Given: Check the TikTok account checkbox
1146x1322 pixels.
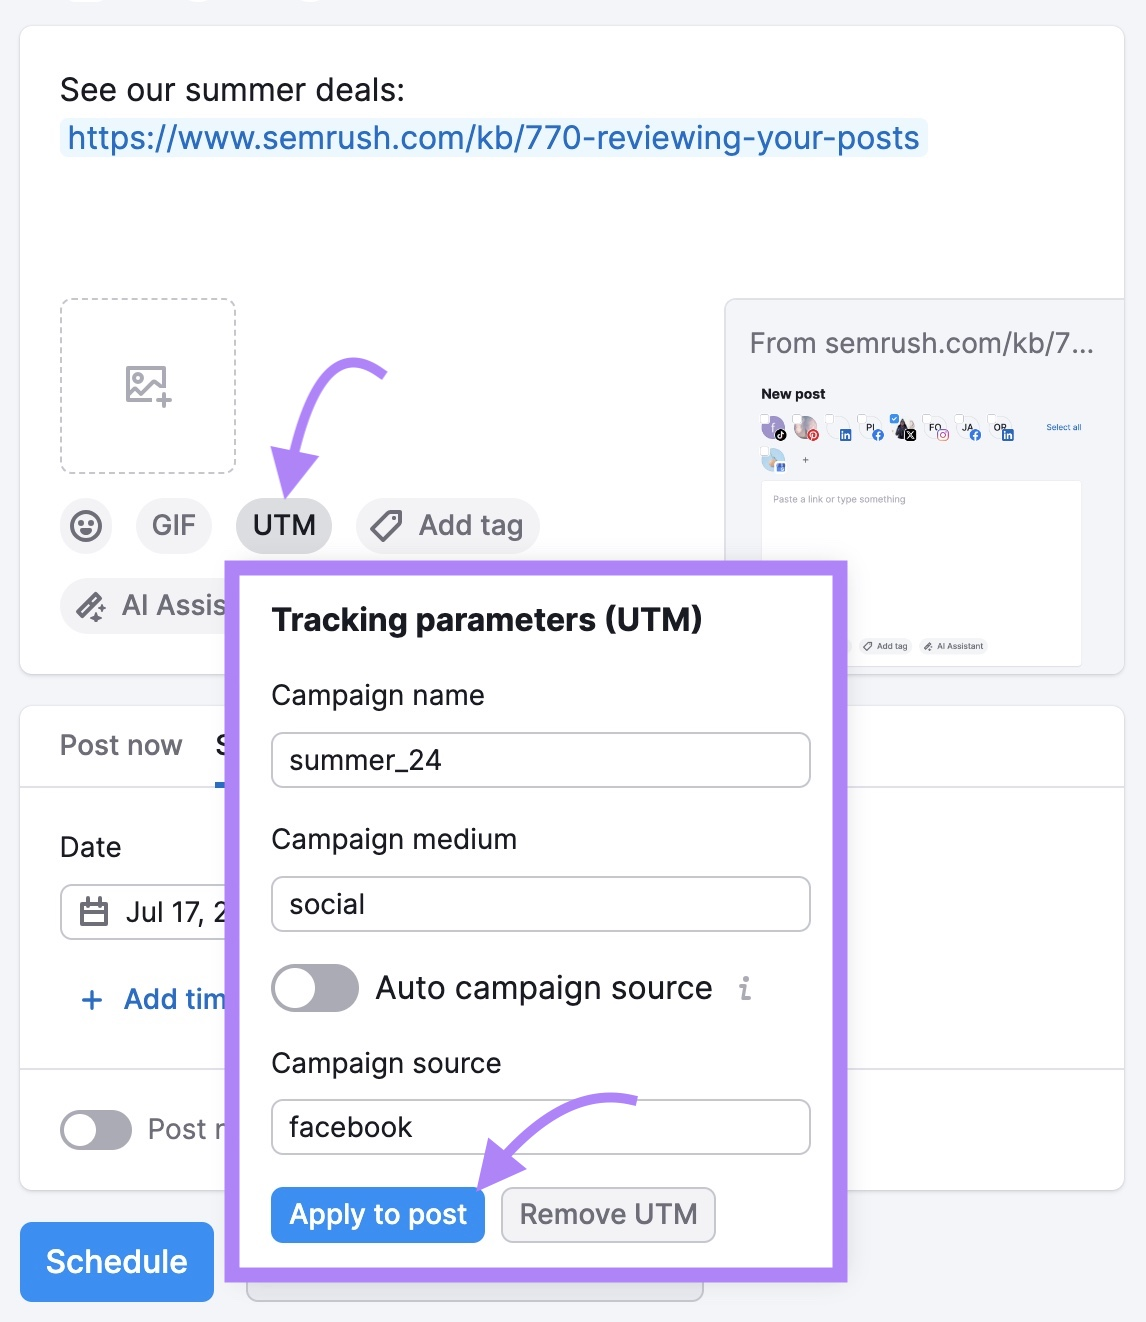Looking at the screenshot, I should (x=766, y=418).
